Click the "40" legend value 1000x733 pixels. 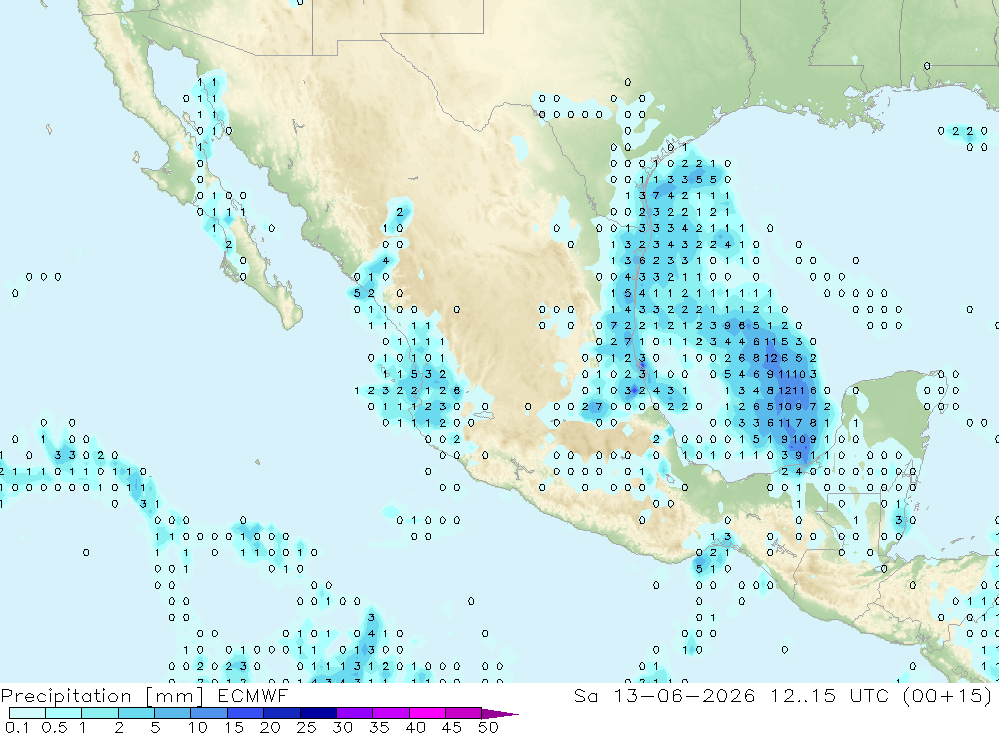(x=416, y=727)
